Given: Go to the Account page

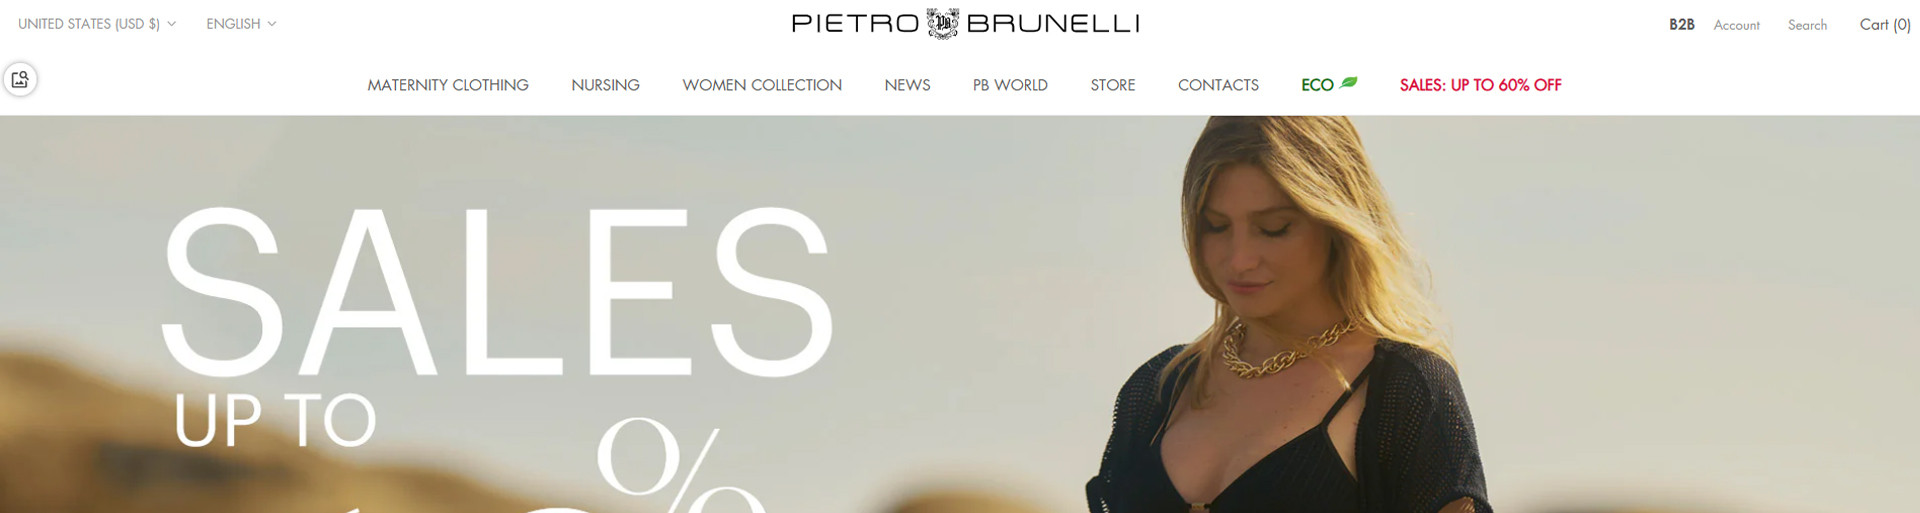Looking at the screenshot, I should [x=1736, y=25].
